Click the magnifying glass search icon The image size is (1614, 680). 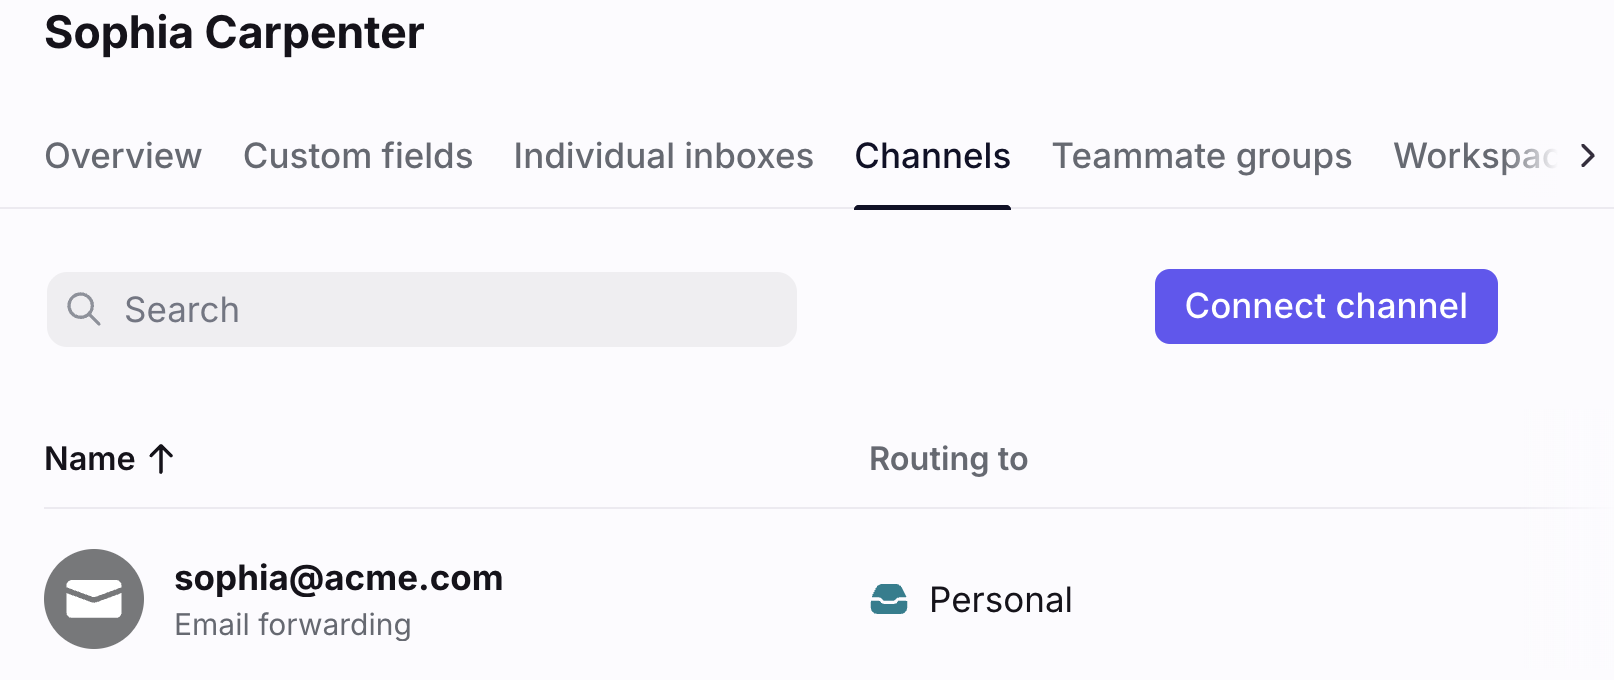coord(84,309)
